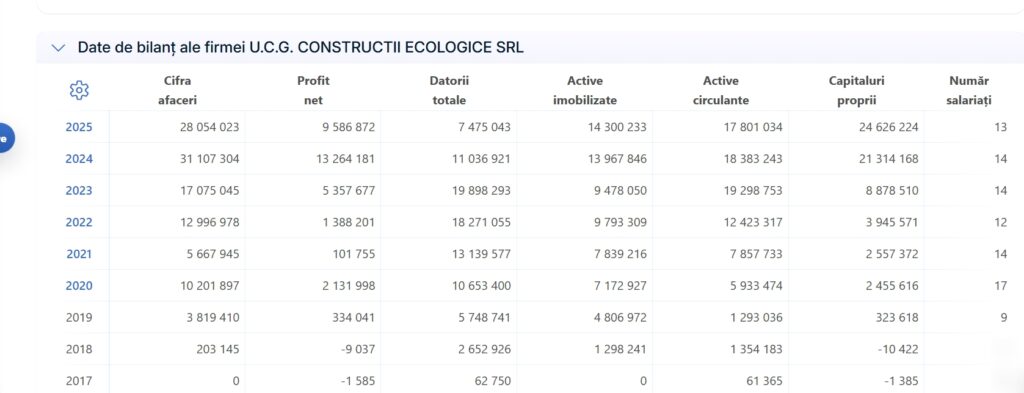The width and height of the screenshot is (1024, 393).
Task: Select net profit 1 388 201
Action: [x=349, y=222]
